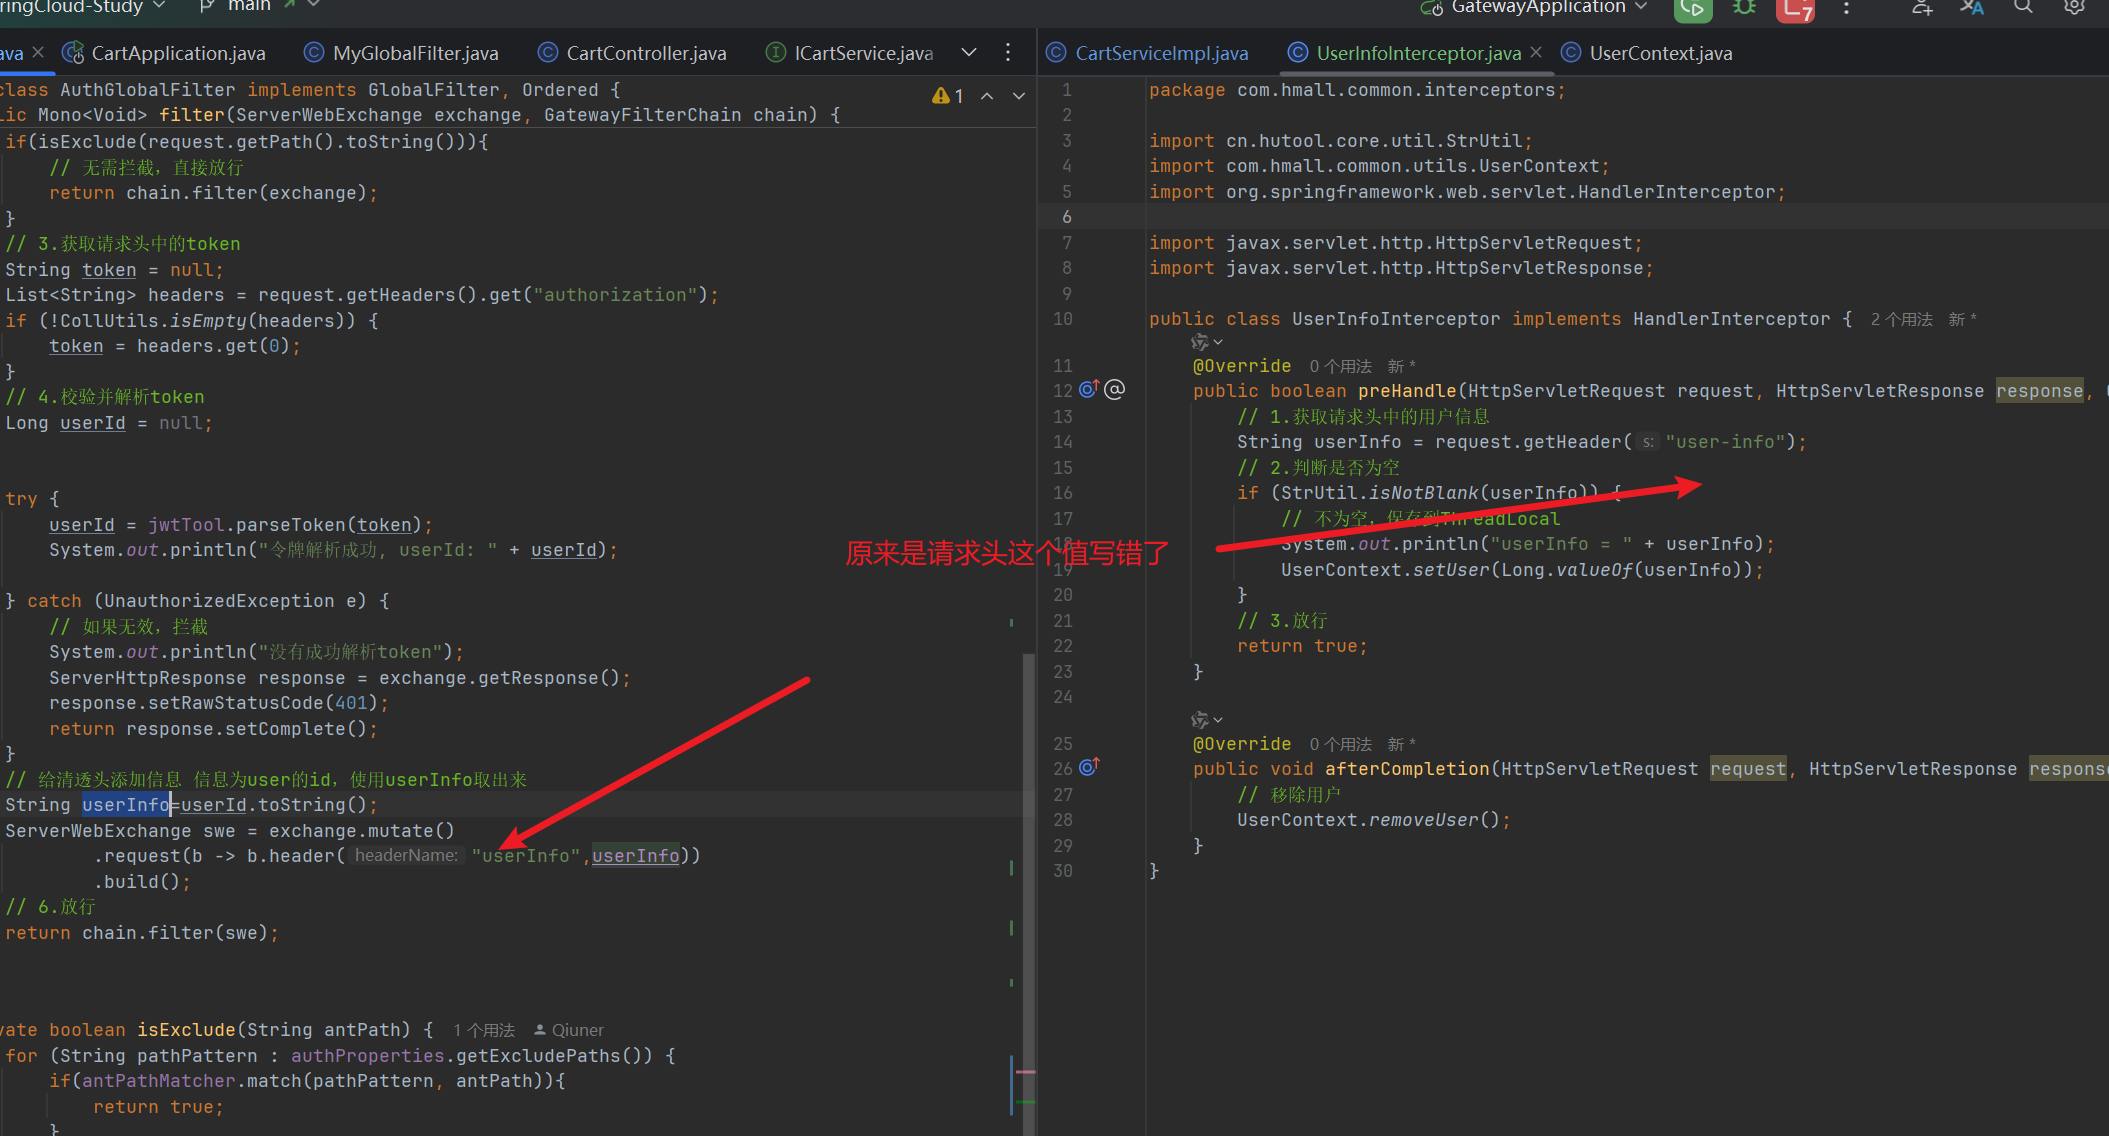Screen dimensions: 2109x1136
Task: Click the '2 个用法' usages hint
Action: 1901,319
